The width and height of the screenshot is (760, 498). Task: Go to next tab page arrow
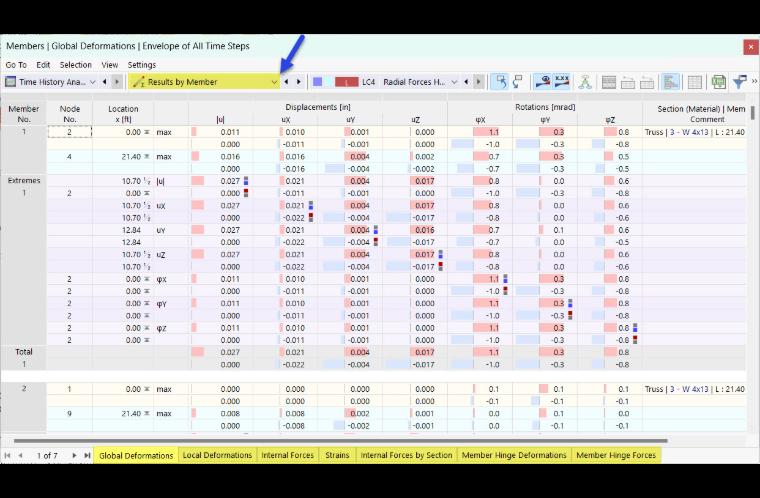pyautogui.click(x=74, y=455)
